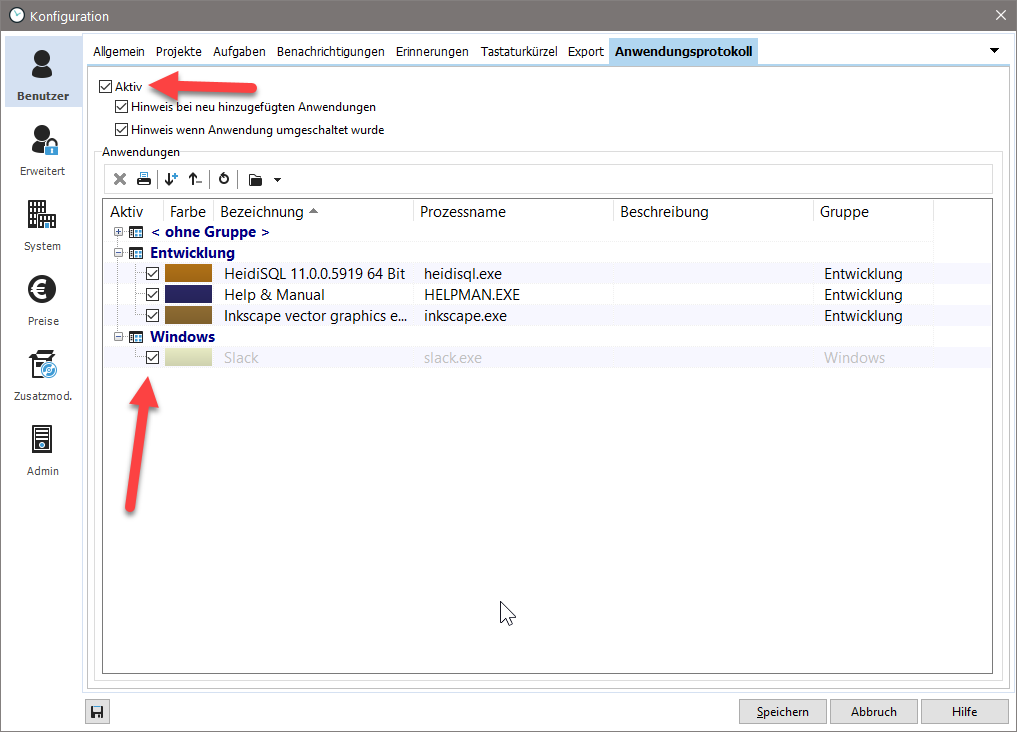Switch to the Allgemein tab

119,51
